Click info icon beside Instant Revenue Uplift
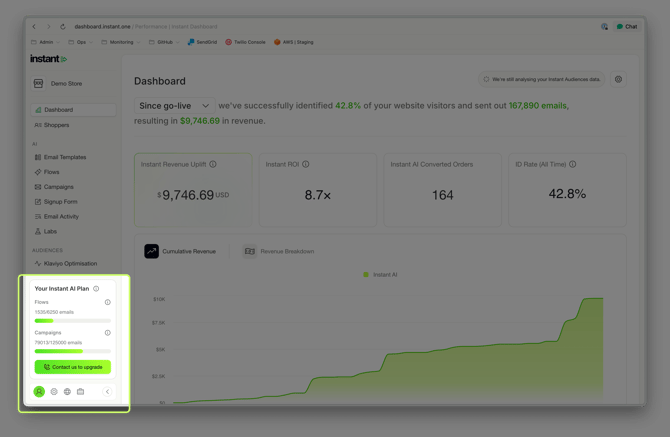This screenshot has width=670, height=437. click(x=213, y=164)
